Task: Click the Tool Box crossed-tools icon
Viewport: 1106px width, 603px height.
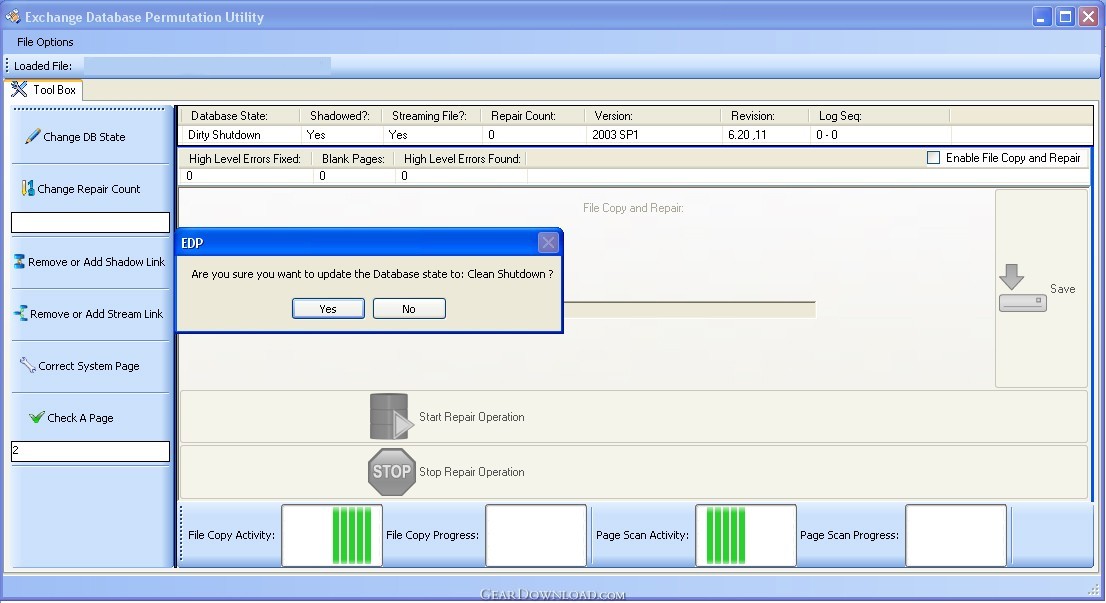Action: [19, 90]
